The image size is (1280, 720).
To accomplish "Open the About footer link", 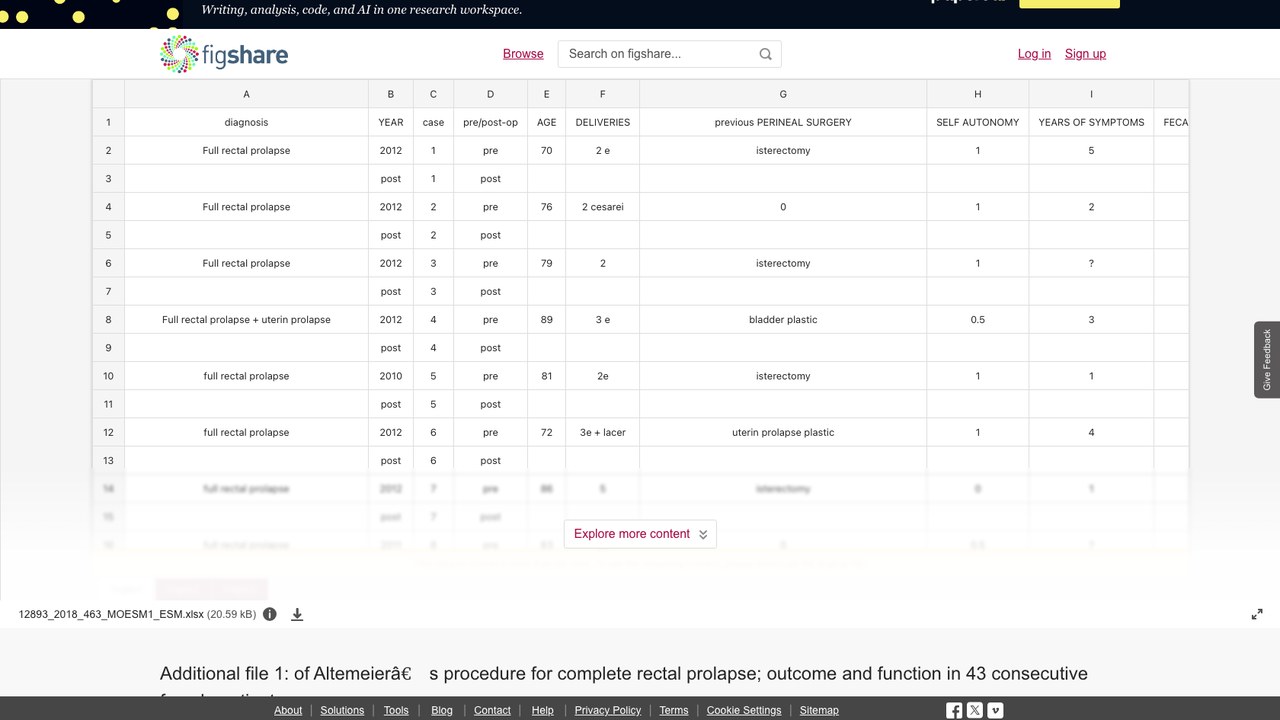I will [x=288, y=710].
